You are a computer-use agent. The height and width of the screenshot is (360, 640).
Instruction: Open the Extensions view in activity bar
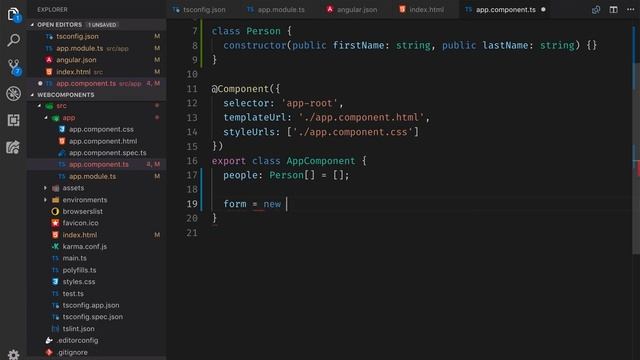tap(13, 120)
